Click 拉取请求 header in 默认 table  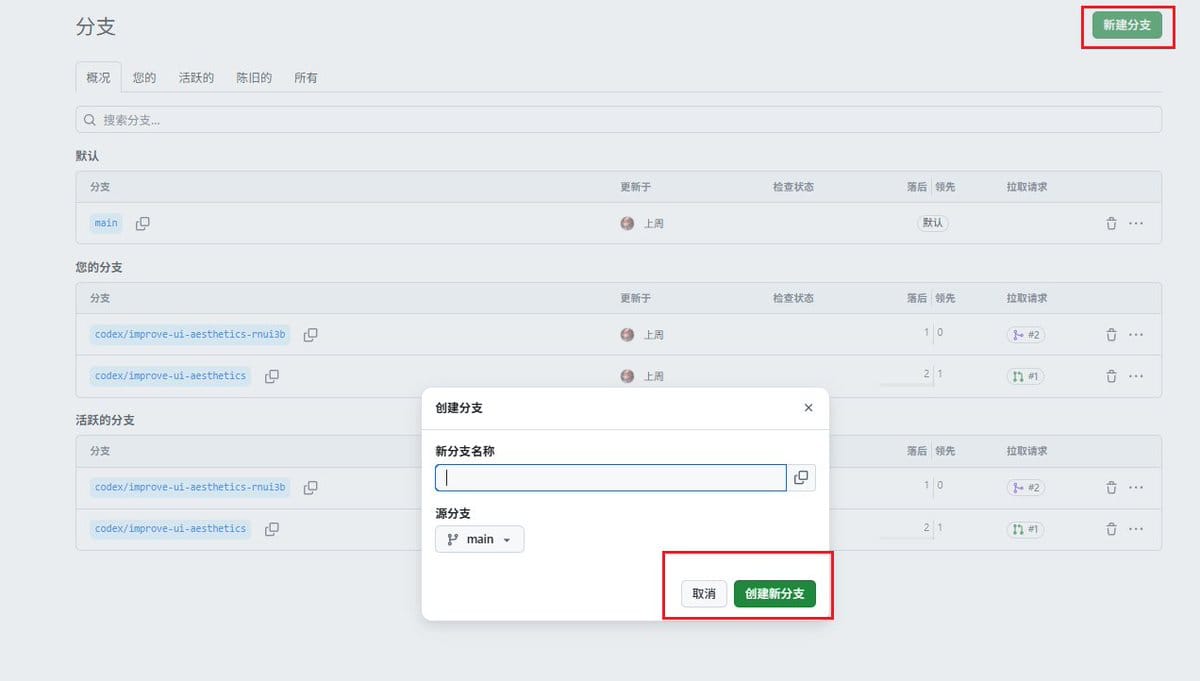point(1027,187)
